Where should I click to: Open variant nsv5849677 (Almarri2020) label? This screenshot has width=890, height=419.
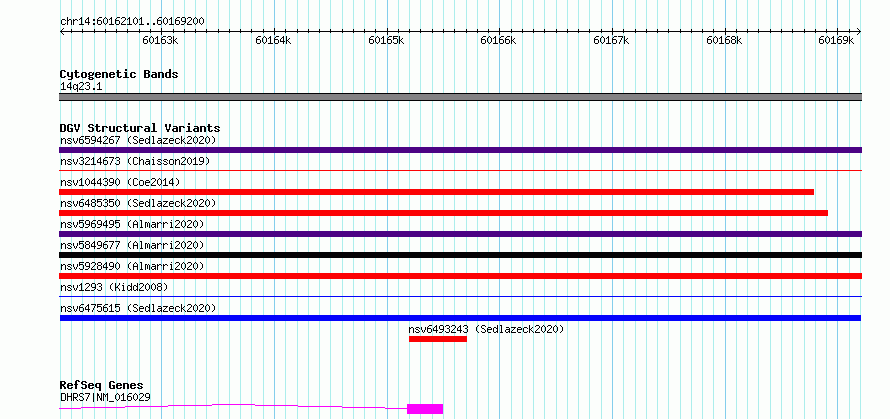132,245
